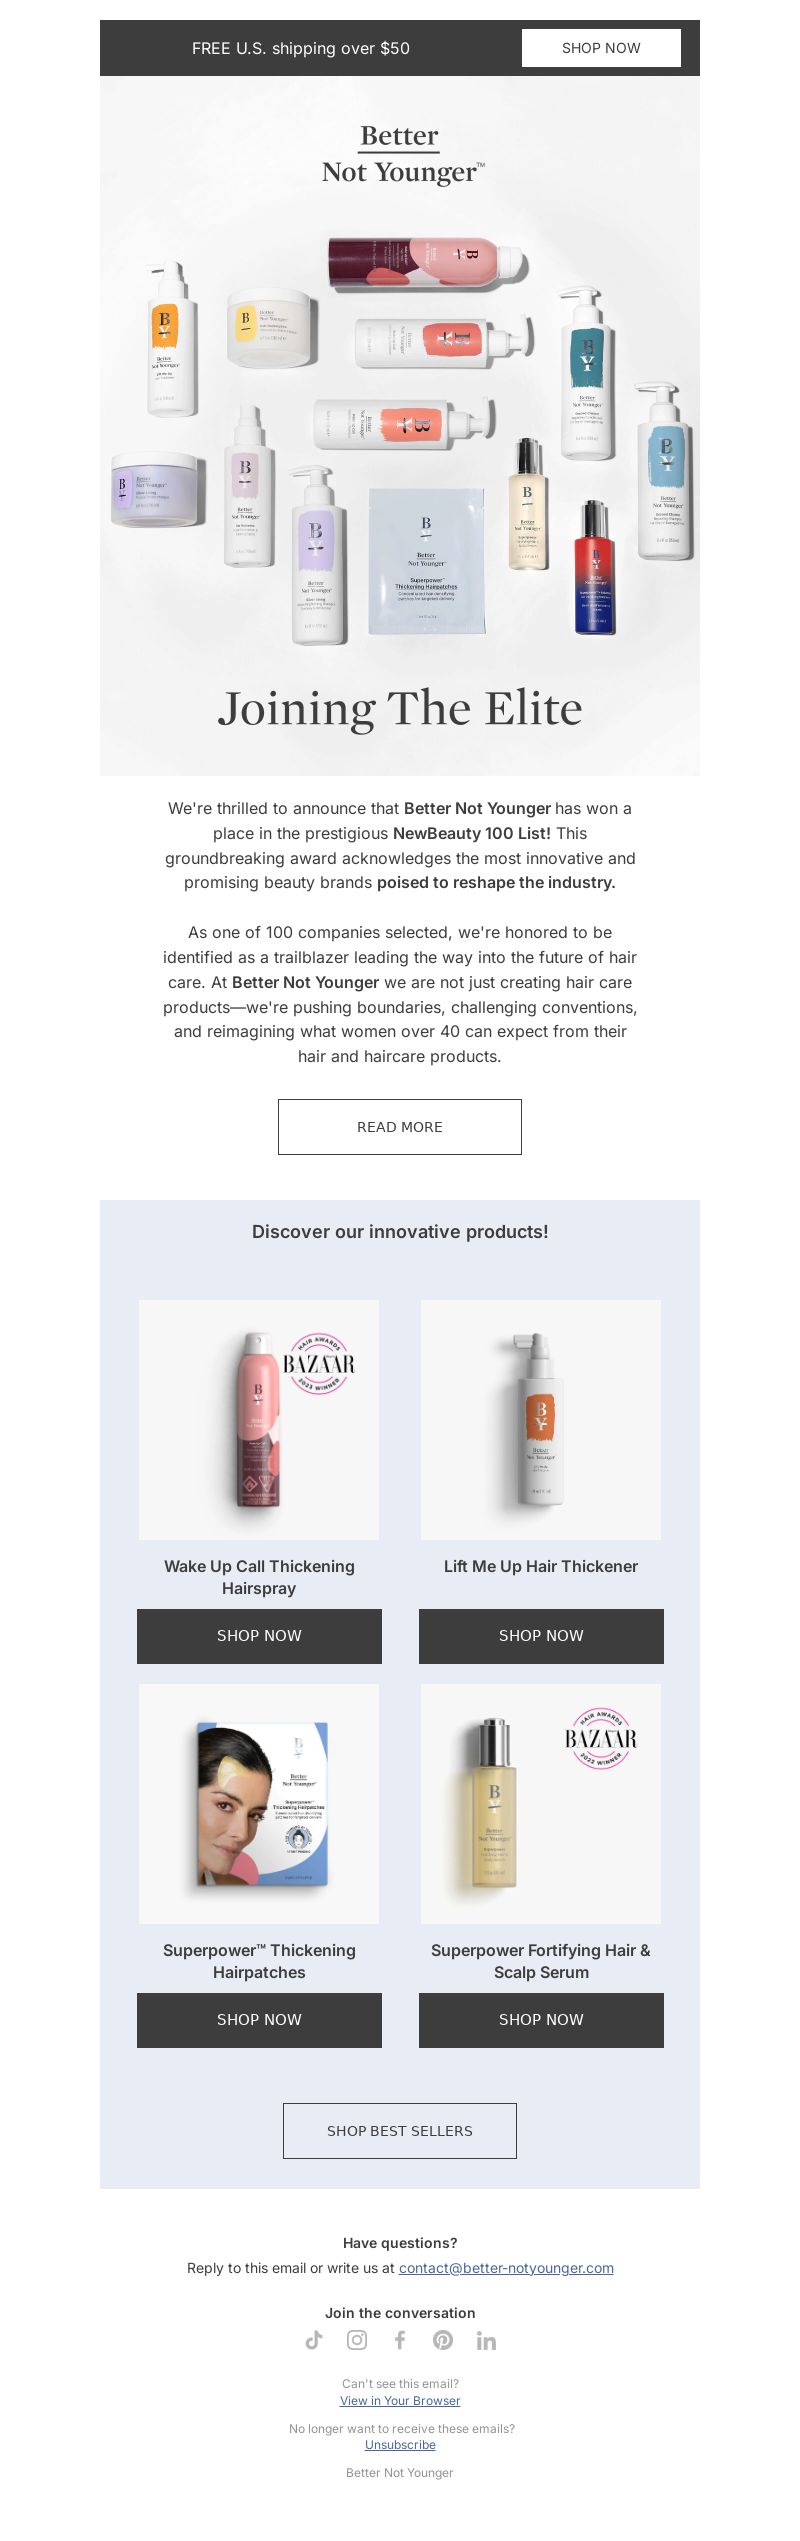Click the Unsubscribe link

(x=400, y=2444)
